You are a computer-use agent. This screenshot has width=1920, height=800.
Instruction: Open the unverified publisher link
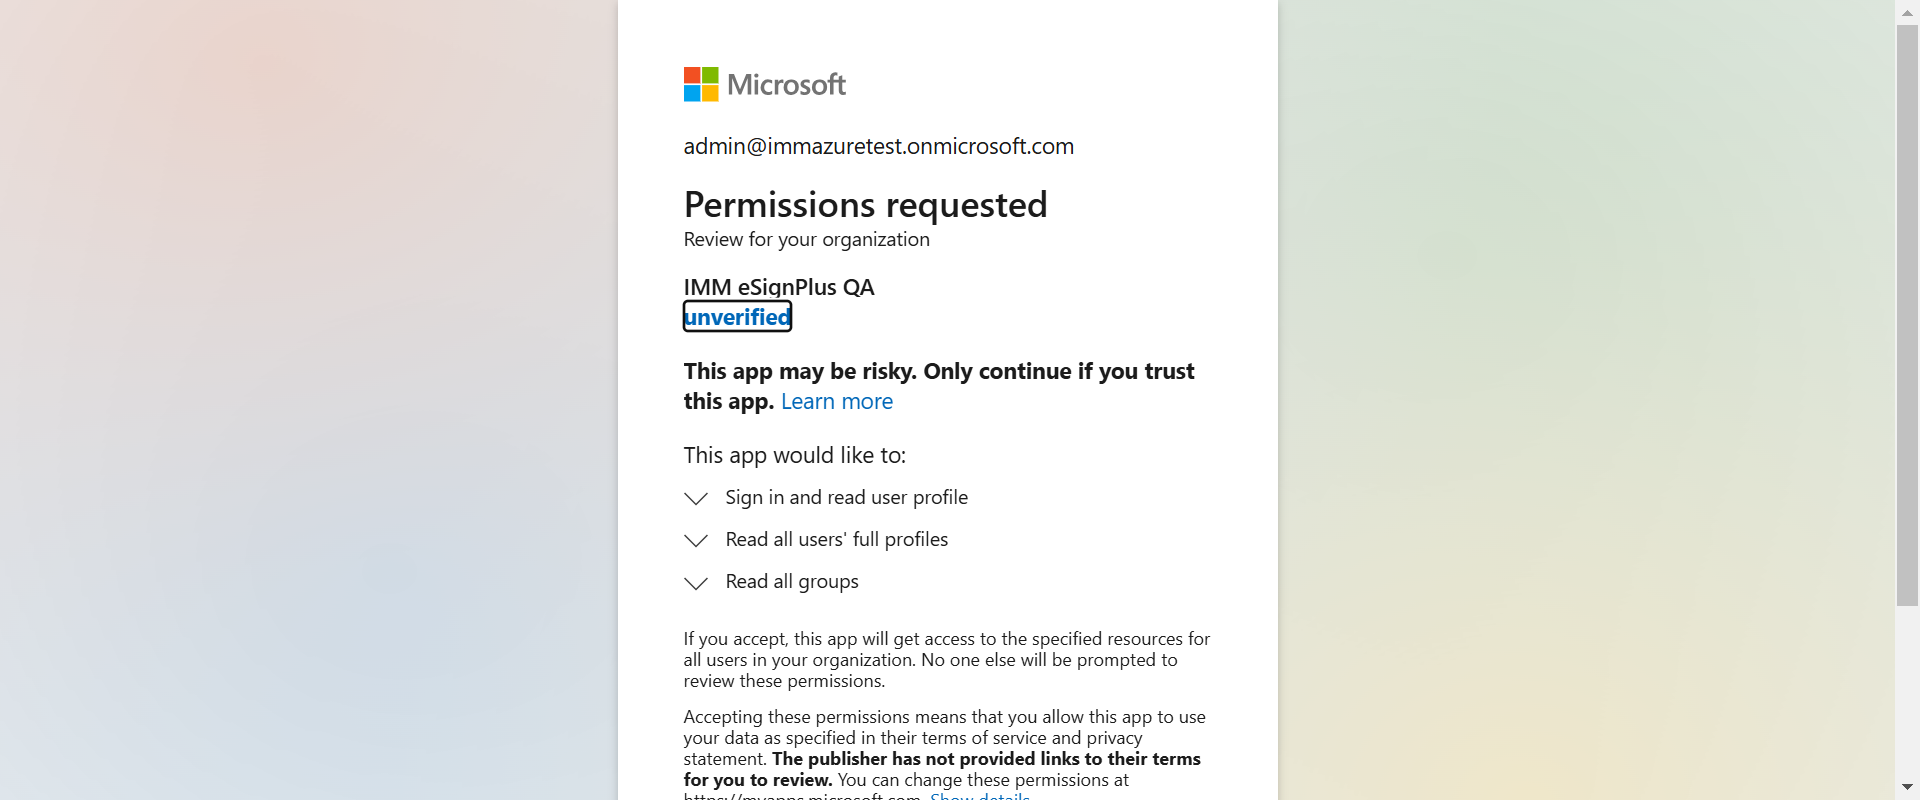(737, 317)
